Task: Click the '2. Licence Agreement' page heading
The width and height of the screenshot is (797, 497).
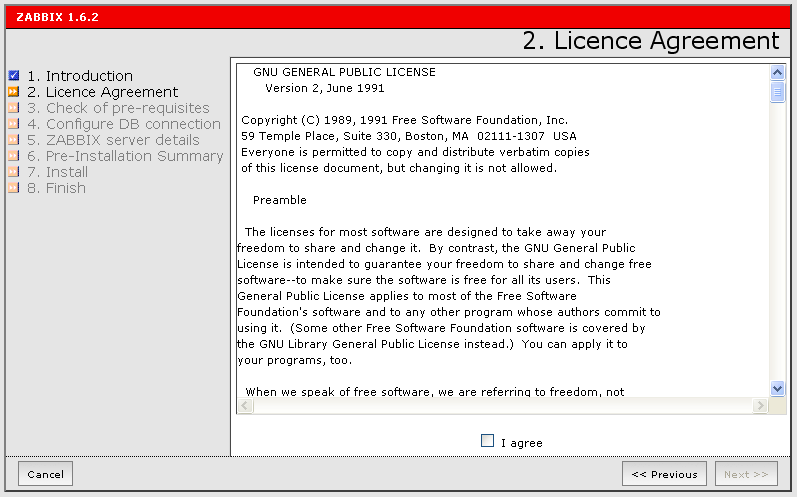Action: [x=651, y=41]
